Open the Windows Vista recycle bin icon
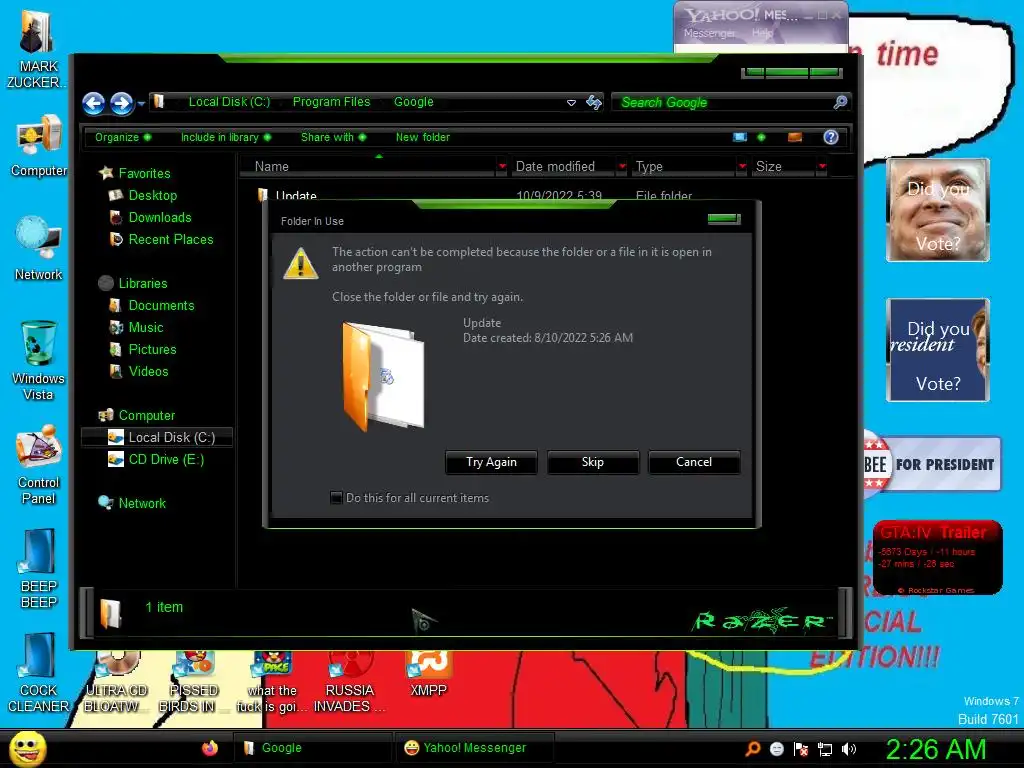 tap(39, 360)
